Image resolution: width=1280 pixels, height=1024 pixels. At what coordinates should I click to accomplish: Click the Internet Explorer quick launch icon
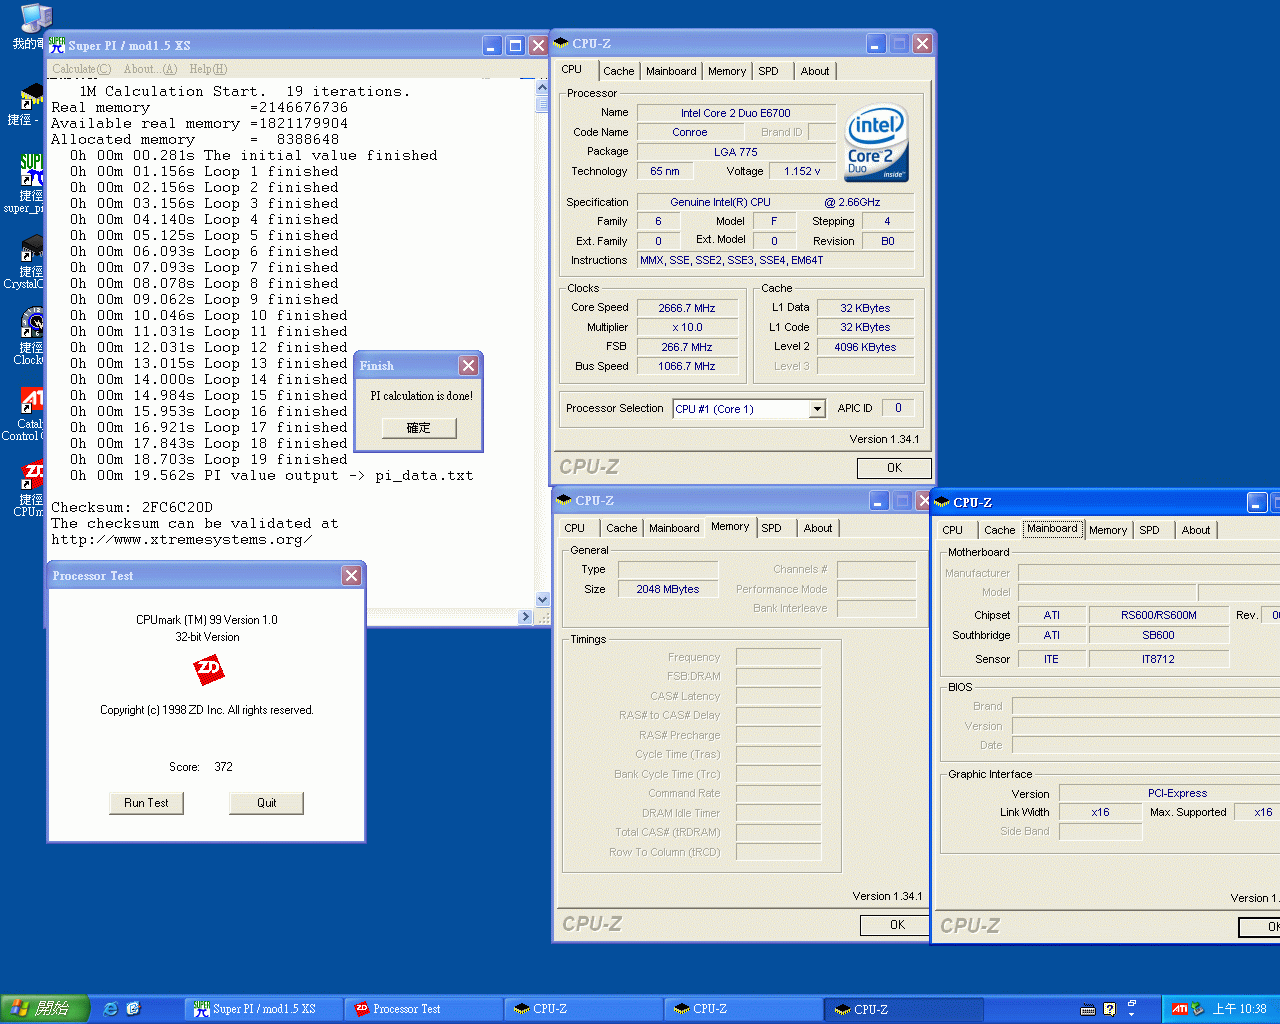tap(111, 1009)
